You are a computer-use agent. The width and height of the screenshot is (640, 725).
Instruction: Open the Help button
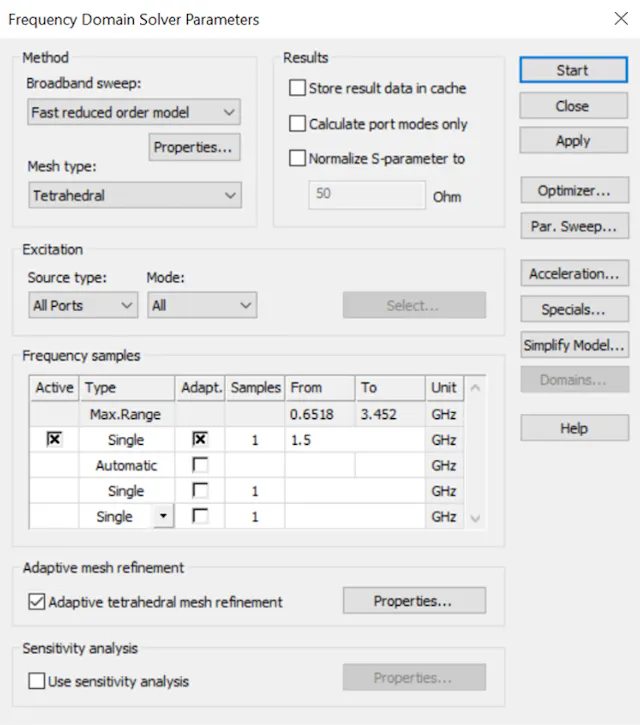pyautogui.click(x=574, y=428)
